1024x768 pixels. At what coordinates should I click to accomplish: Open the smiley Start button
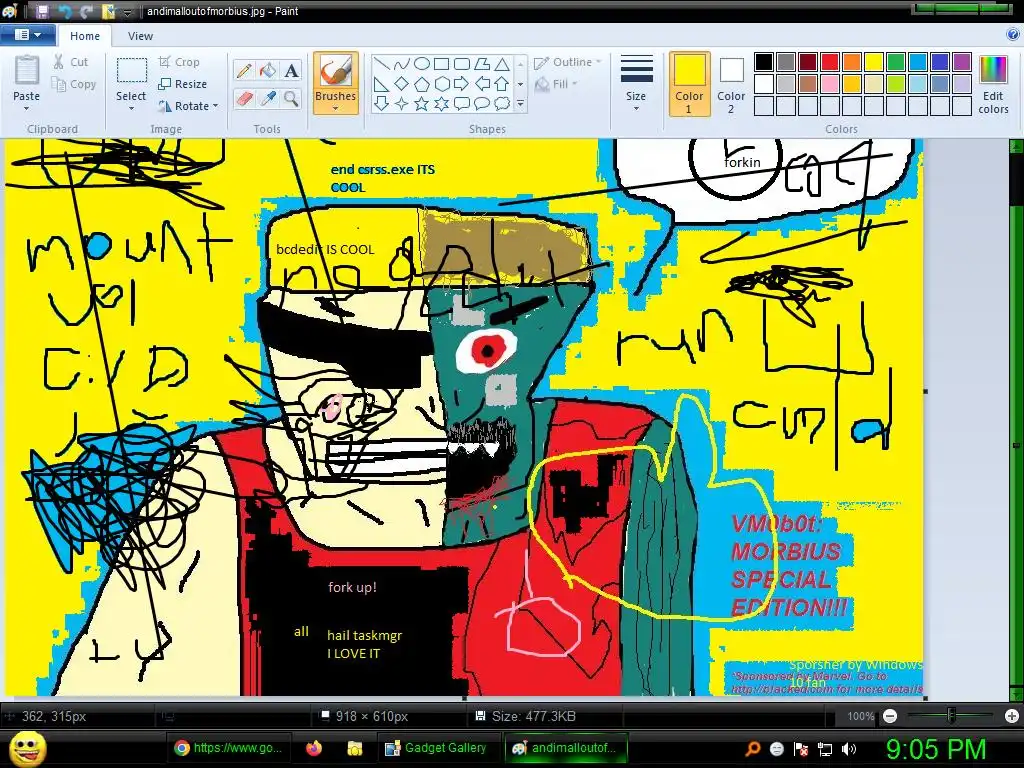click(26, 749)
